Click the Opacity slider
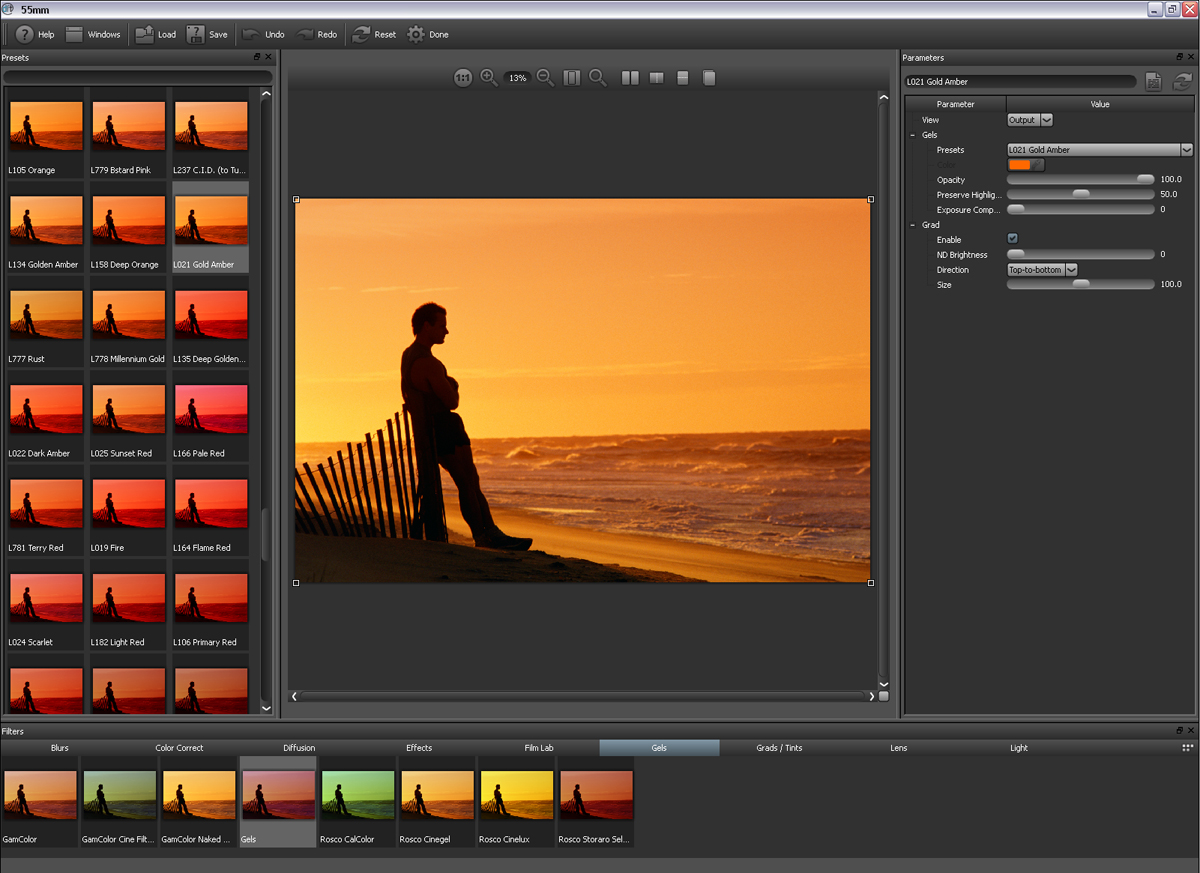 tap(1080, 180)
